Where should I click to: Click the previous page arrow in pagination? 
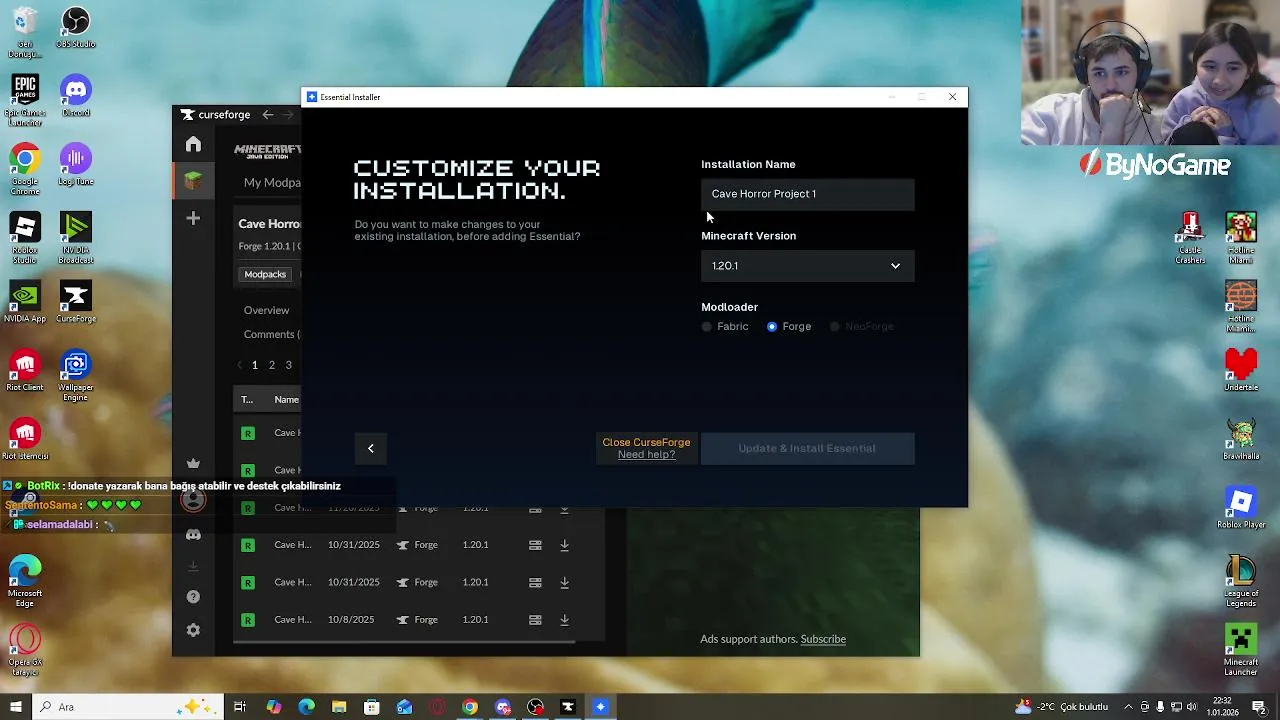(239, 365)
